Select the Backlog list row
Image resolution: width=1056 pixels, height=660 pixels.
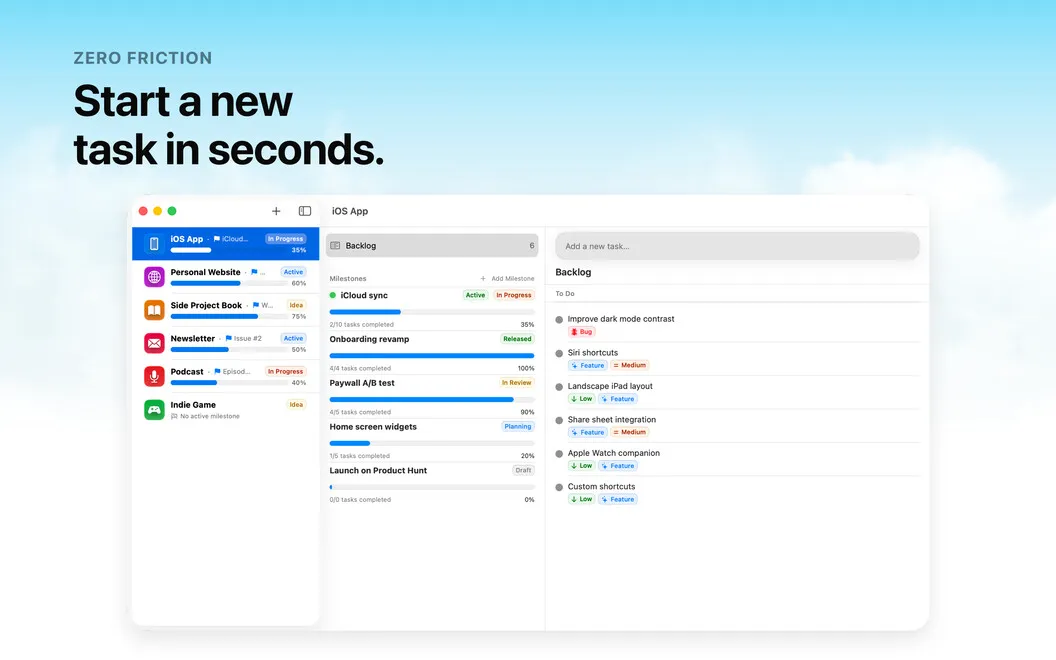[x=432, y=246]
